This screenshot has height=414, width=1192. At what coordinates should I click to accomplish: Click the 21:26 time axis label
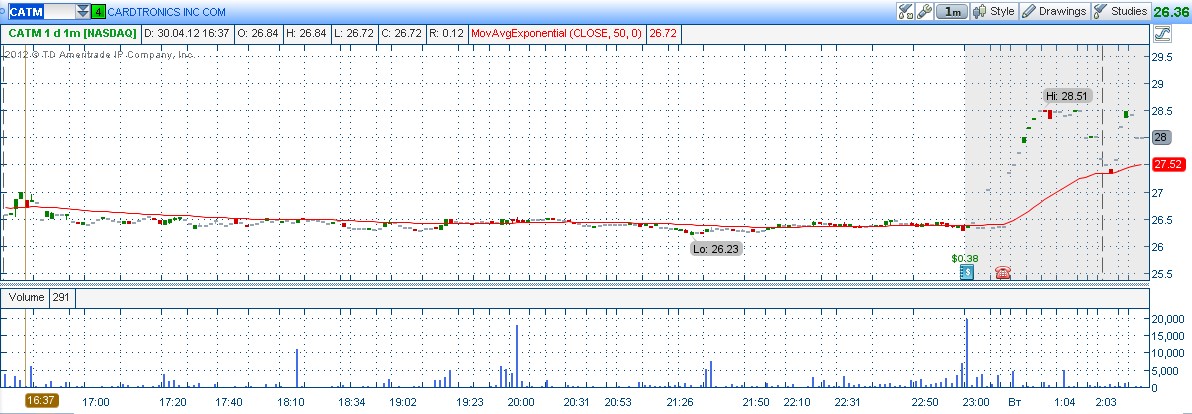point(682,402)
